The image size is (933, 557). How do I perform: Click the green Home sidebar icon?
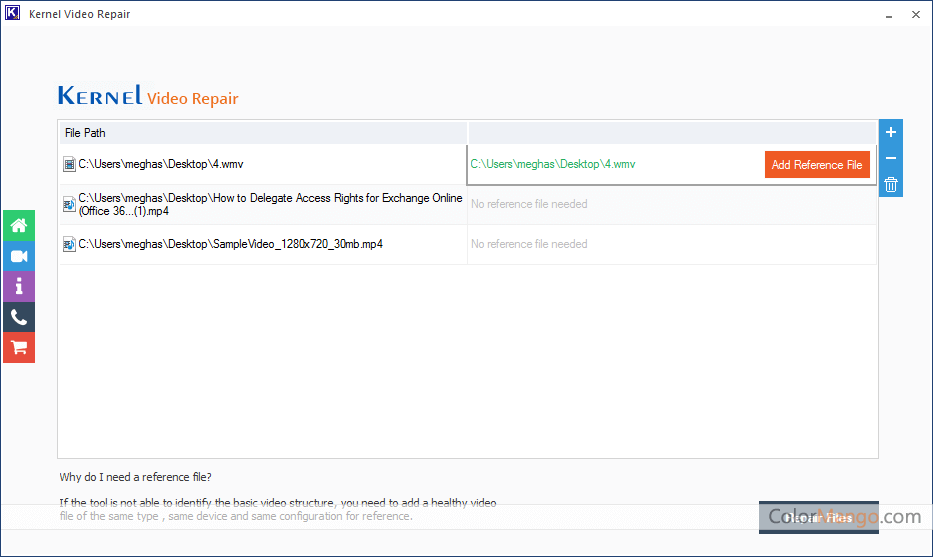(19, 226)
